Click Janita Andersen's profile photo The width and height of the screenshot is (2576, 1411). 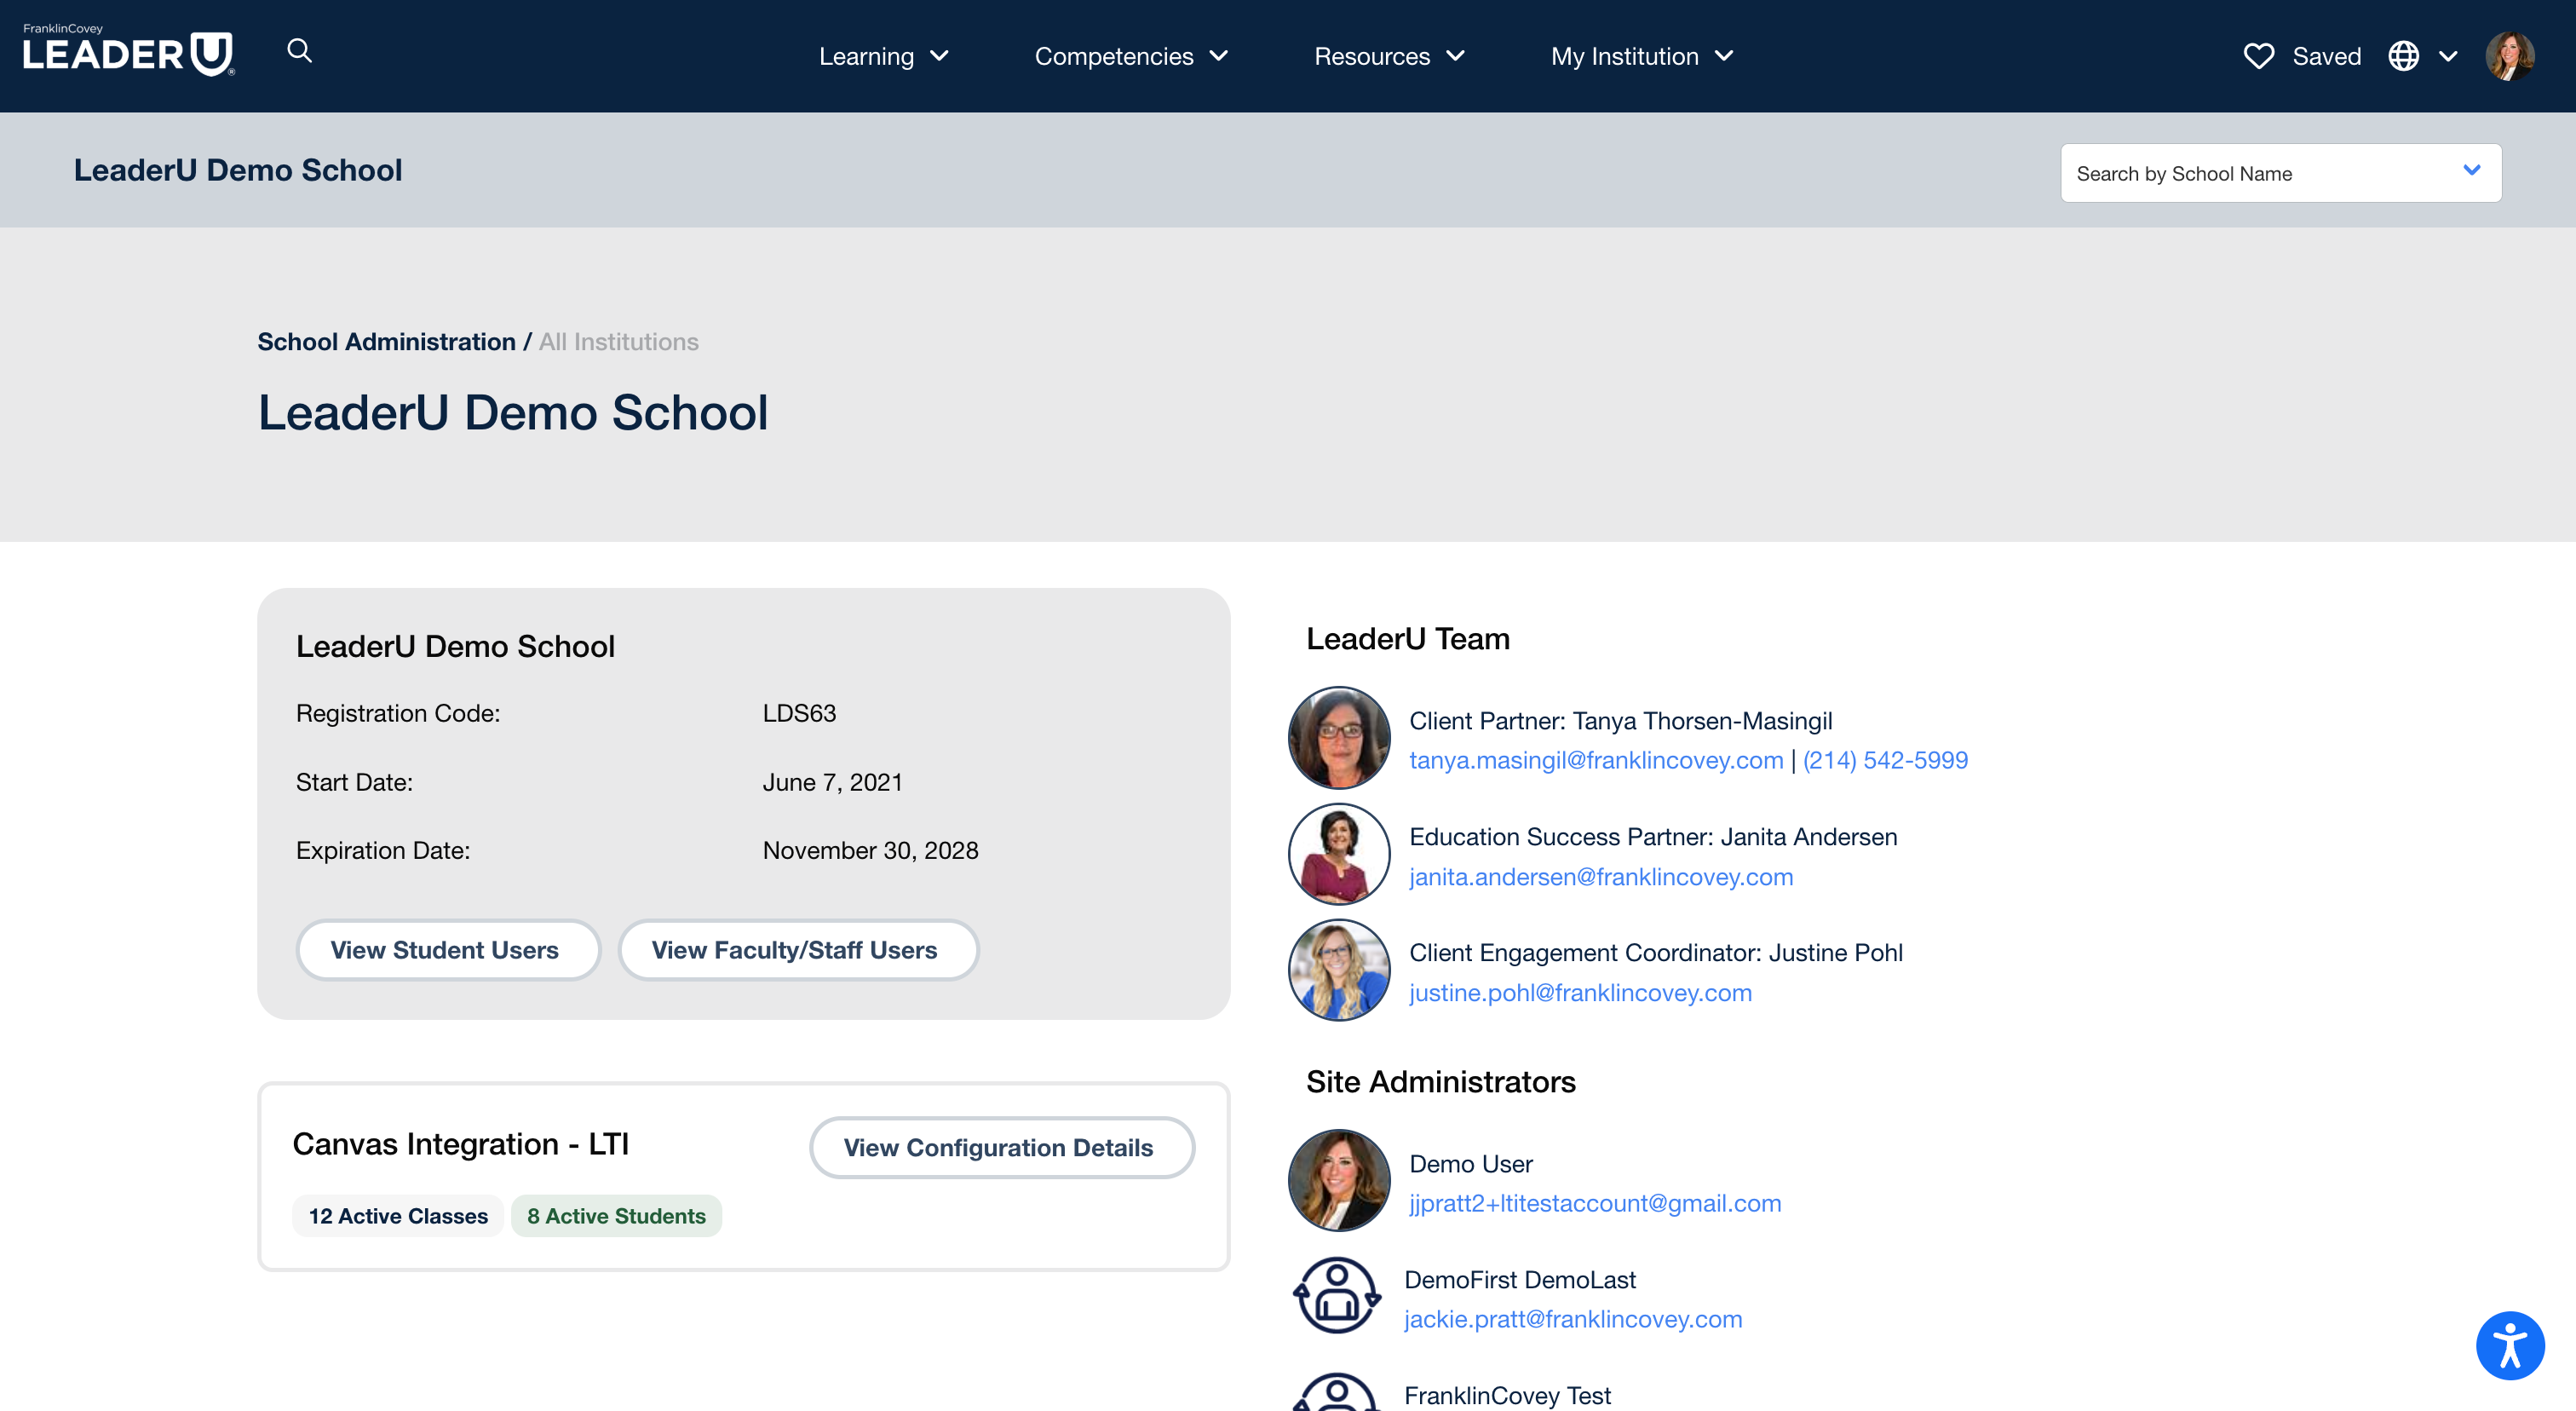(x=1339, y=854)
